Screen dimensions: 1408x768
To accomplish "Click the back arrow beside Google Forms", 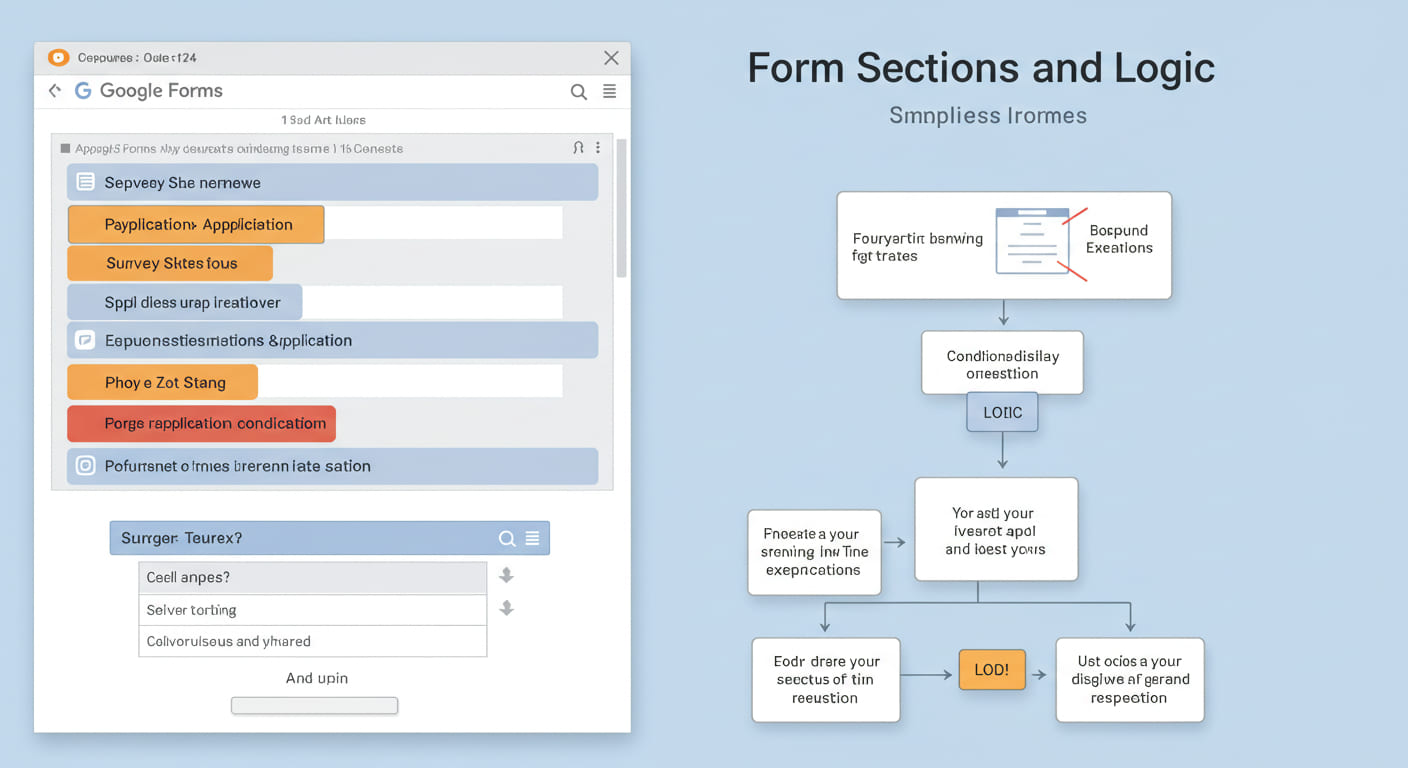I will [54, 91].
